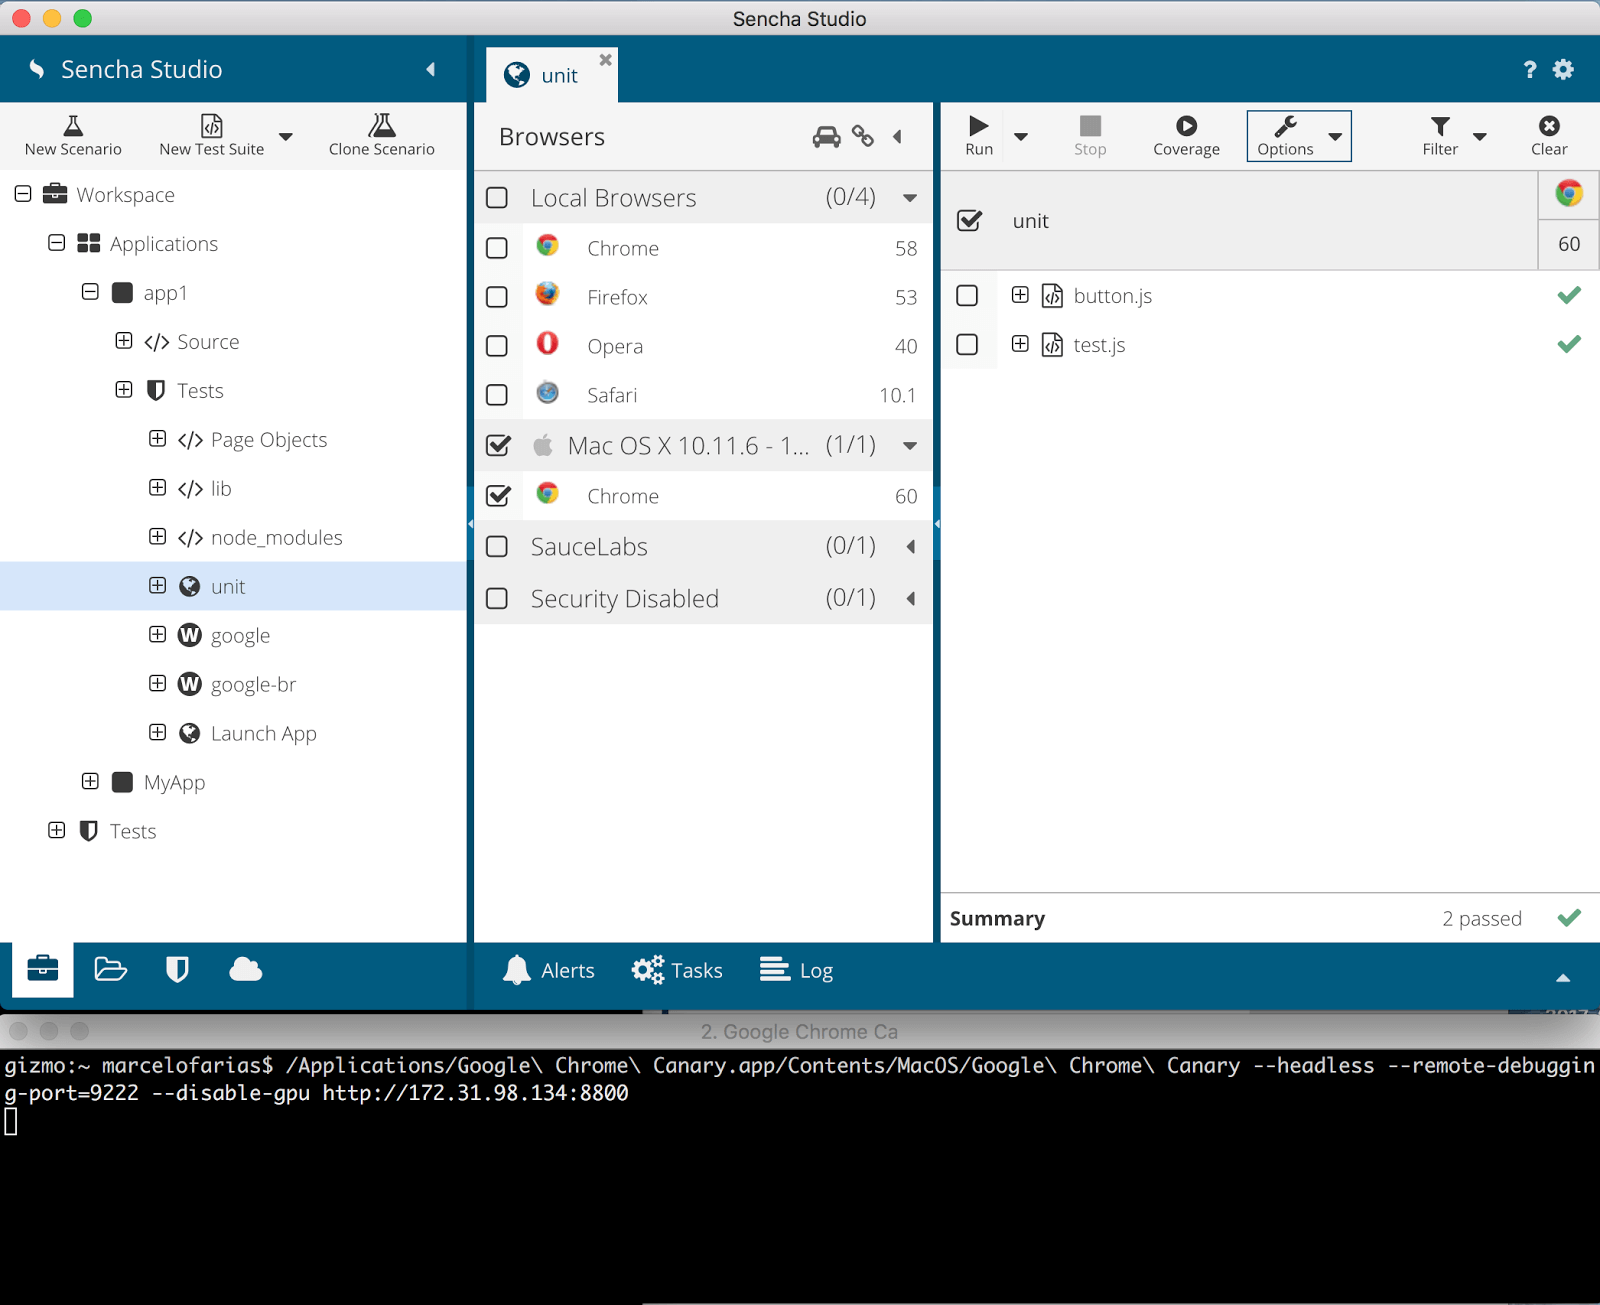
Task: Check the Firefox 53 checkbox
Action: [497, 297]
